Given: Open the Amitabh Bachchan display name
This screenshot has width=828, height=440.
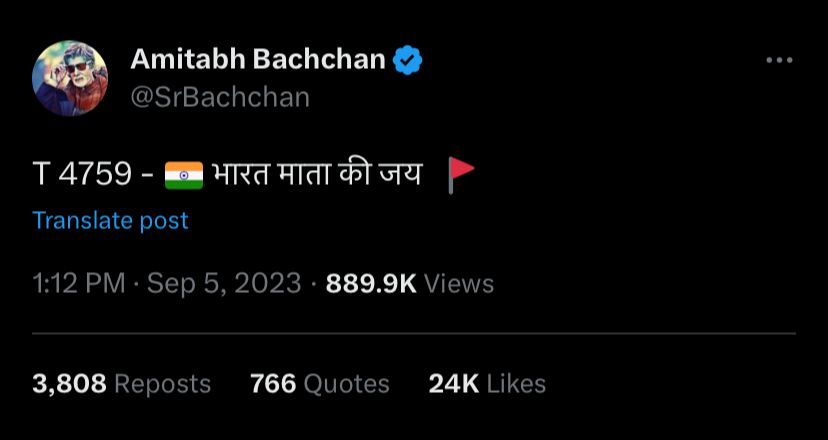Looking at the screenshot, I should (258, 59).
